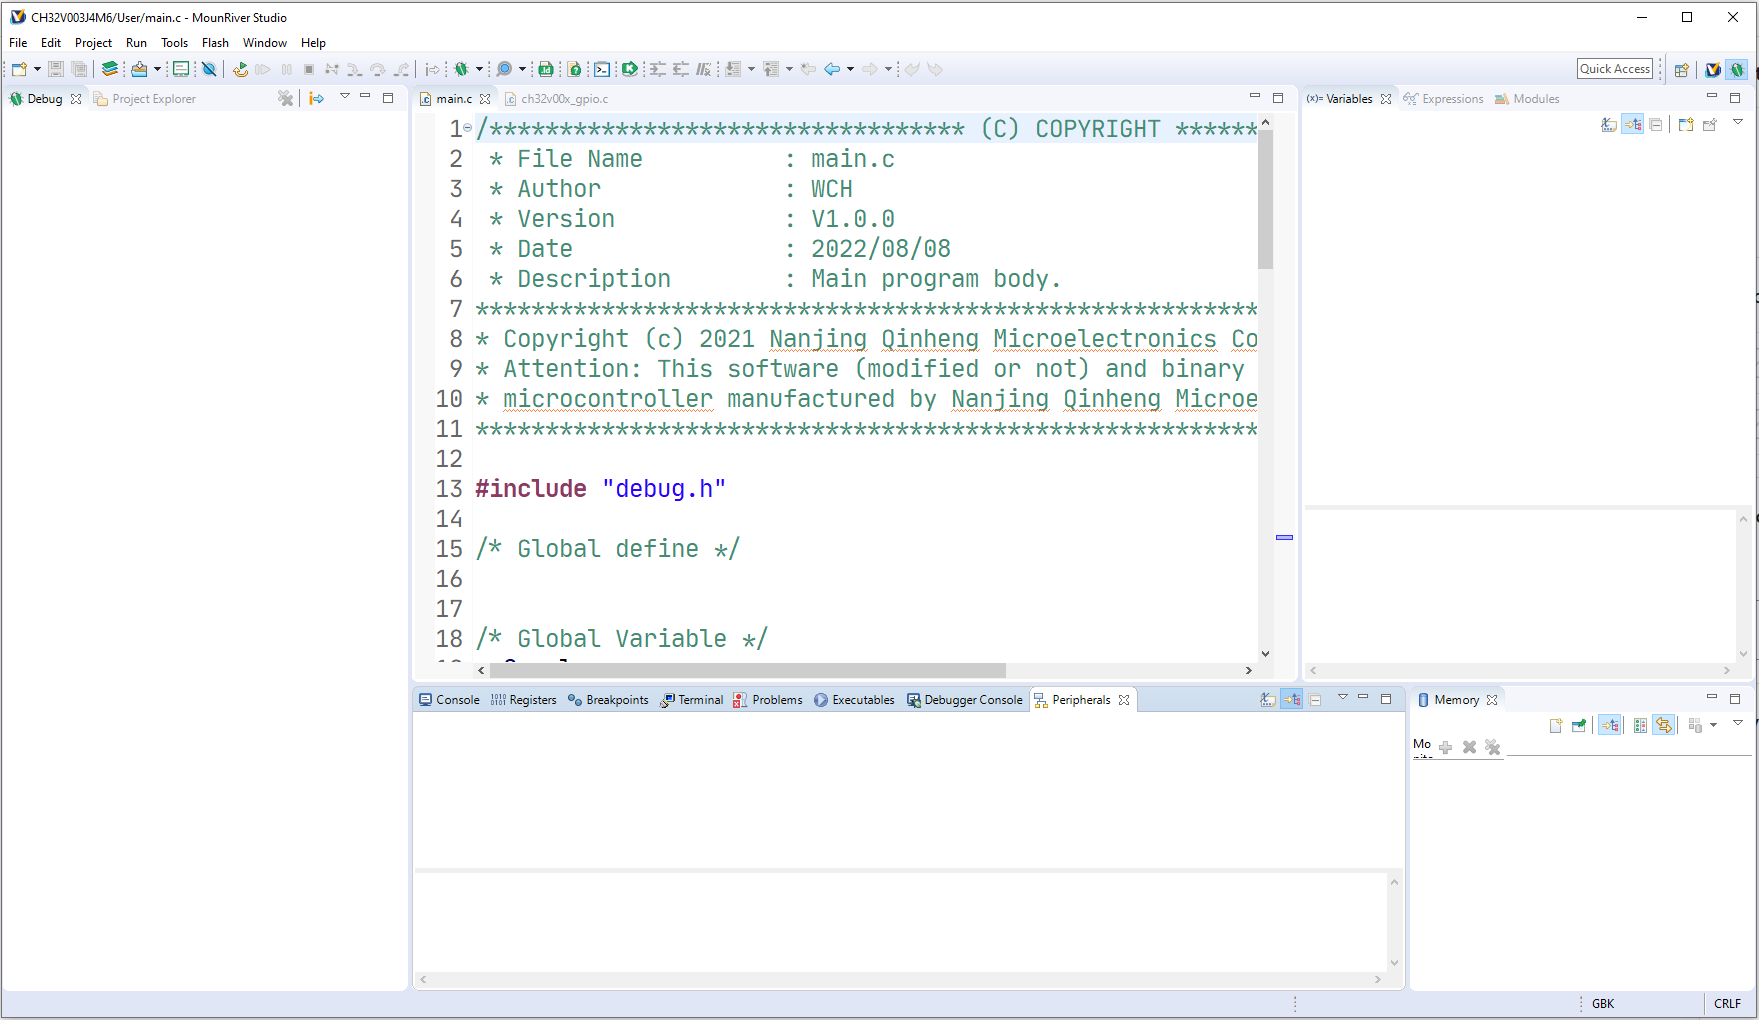Switch to the Expressions tab
This screenshot has height=1020, width=1759.
(x=1443, y=98)
